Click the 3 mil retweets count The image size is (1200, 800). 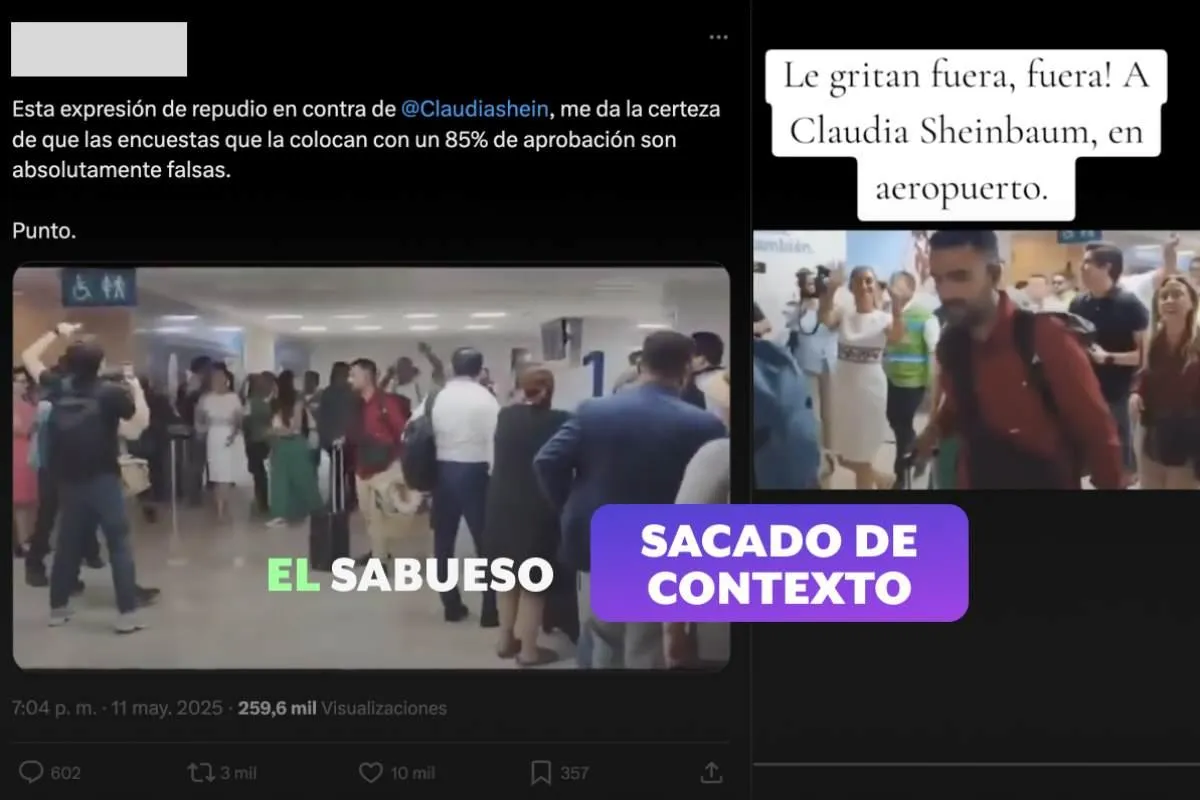pos(238,773)
